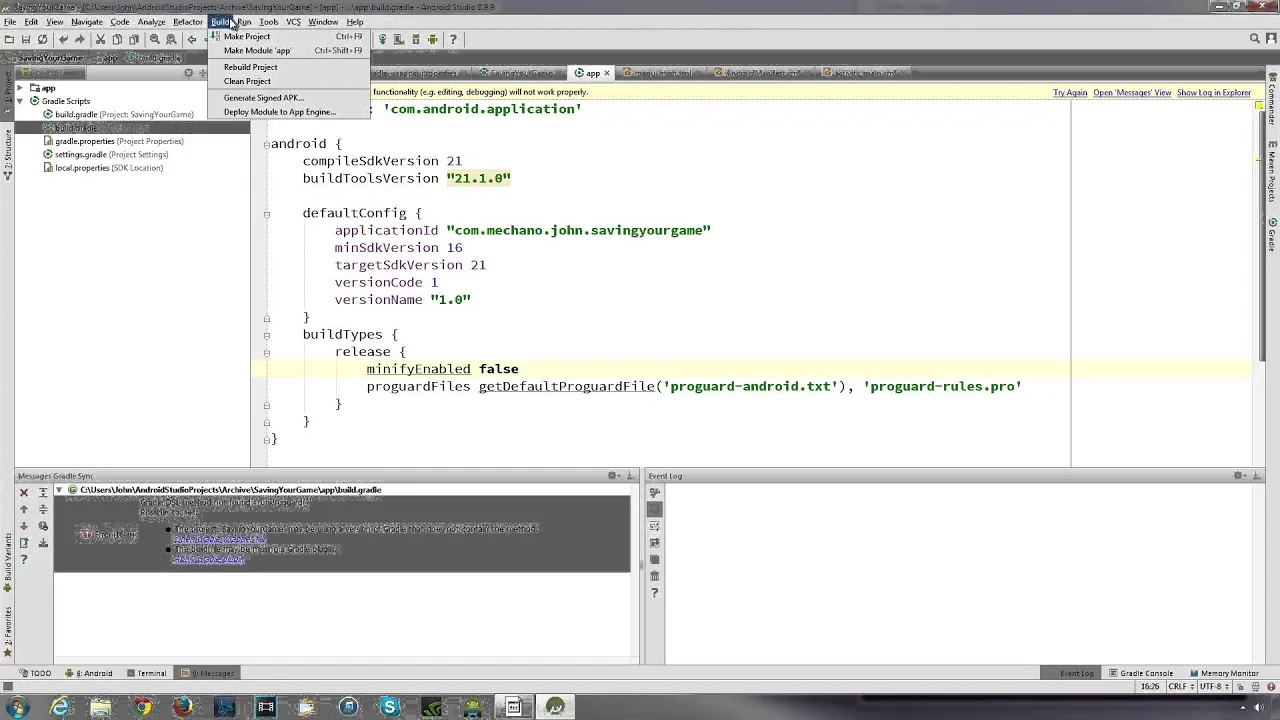The height and width of the screenshot is (720, 1280).
Task: Event Log panel gear settings icon
Action: coord(1240,476)
